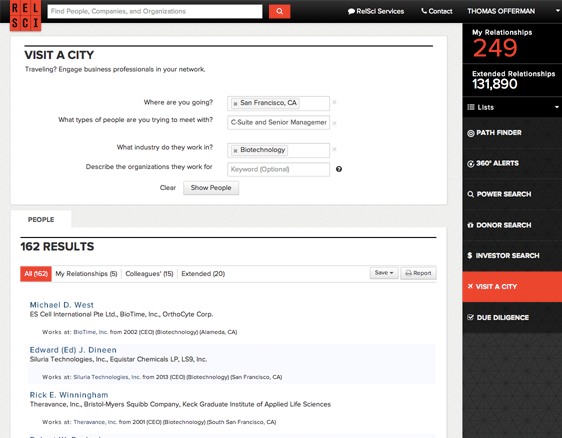Open Power Search from sidebar
This screenshot has height=438, width=562.
(512, 194)
